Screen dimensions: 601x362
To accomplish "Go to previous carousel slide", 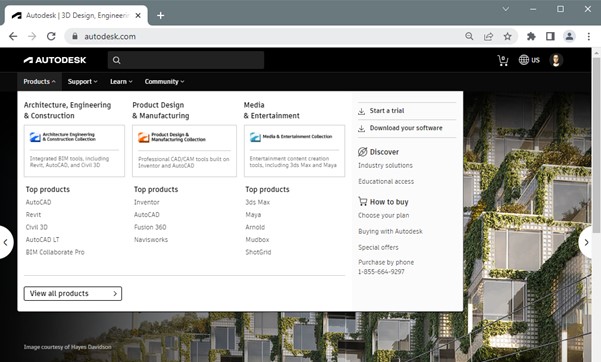I will 5,242.
